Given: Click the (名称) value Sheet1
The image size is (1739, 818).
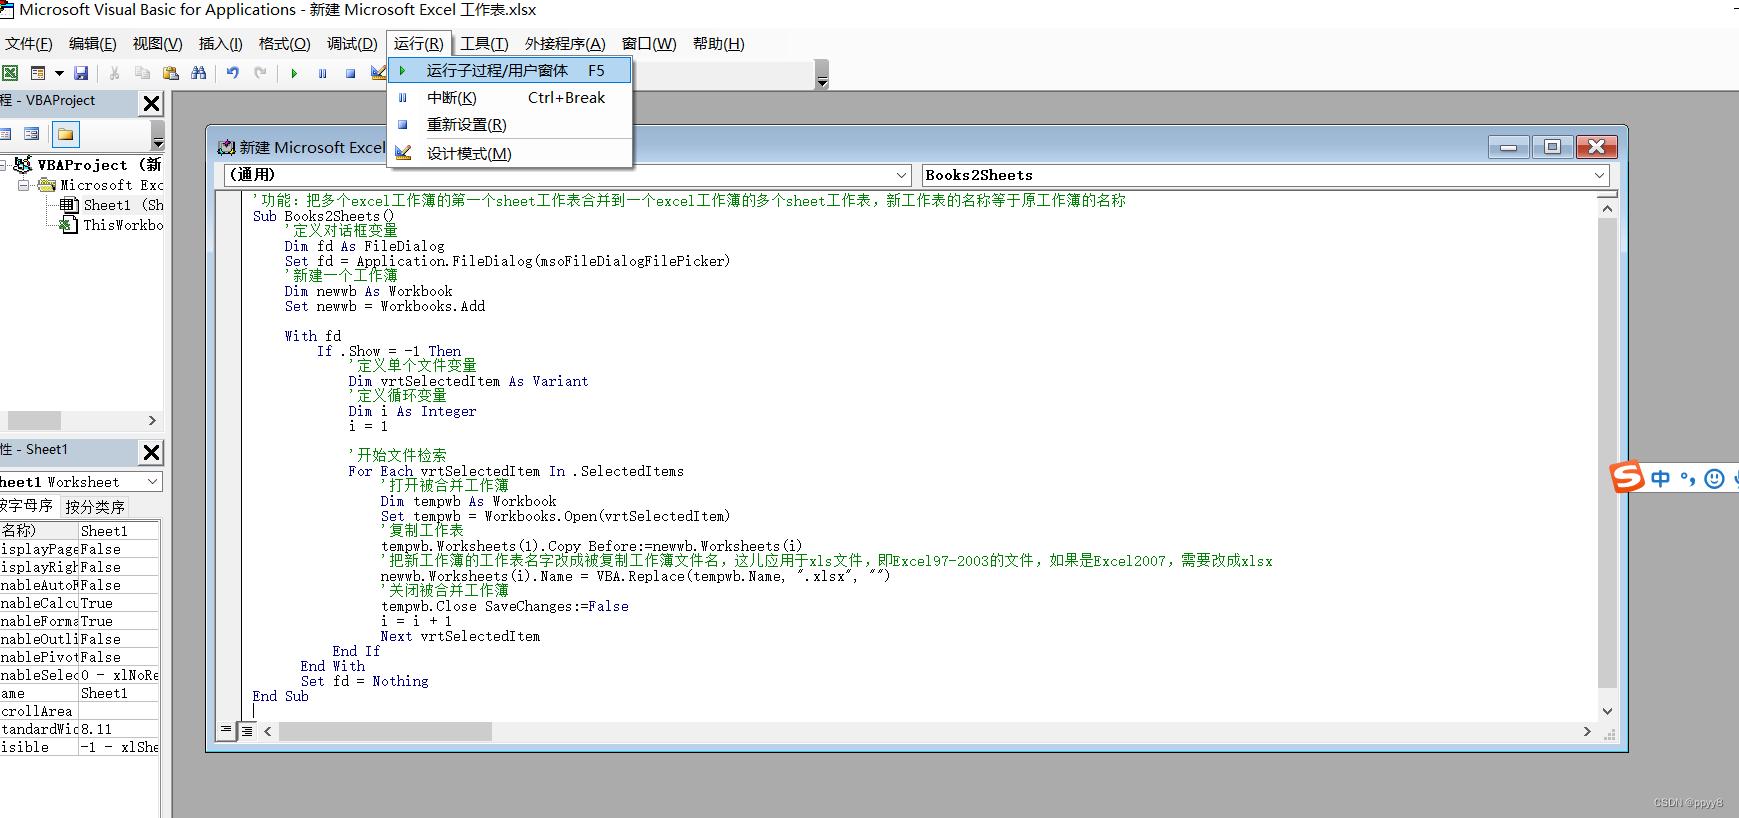Looking at the screenshot, I should pos(118,531).
